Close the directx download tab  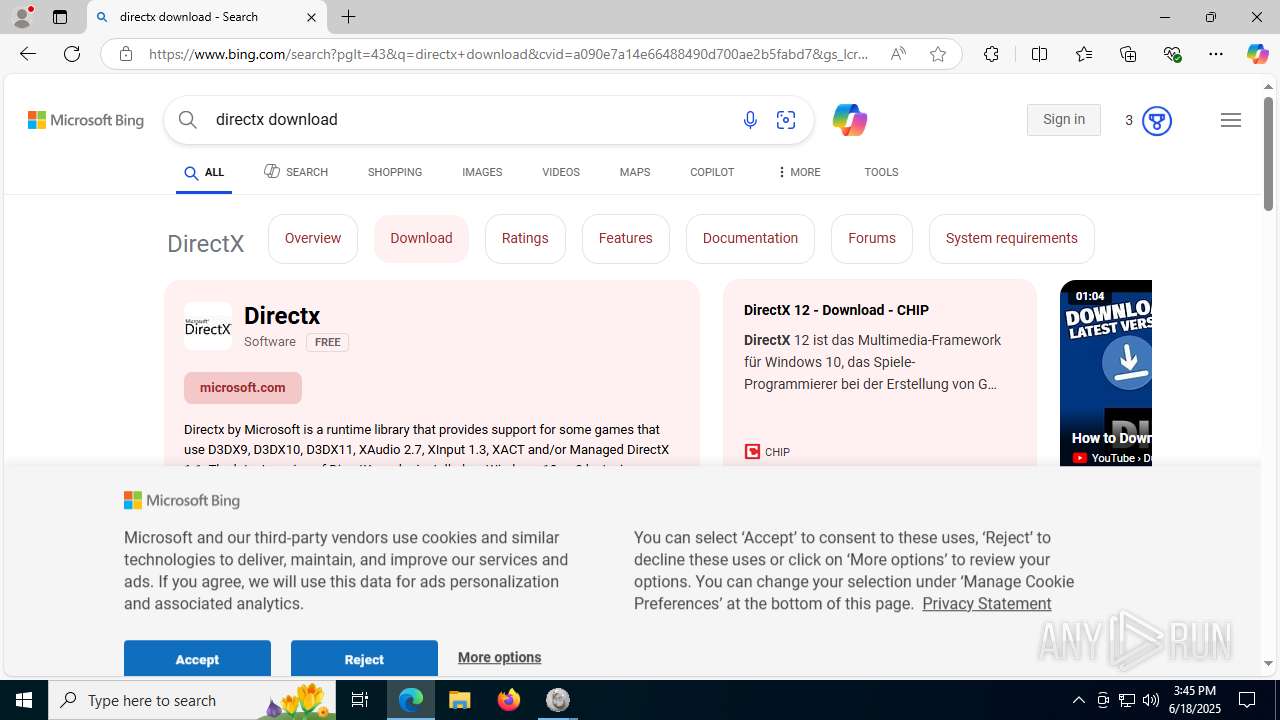311,17
